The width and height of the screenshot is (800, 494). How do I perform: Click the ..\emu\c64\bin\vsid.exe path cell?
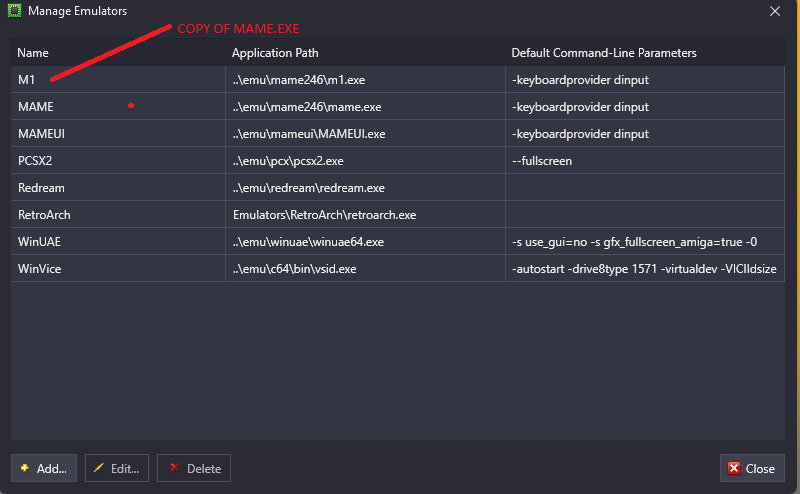coord(365,269)
